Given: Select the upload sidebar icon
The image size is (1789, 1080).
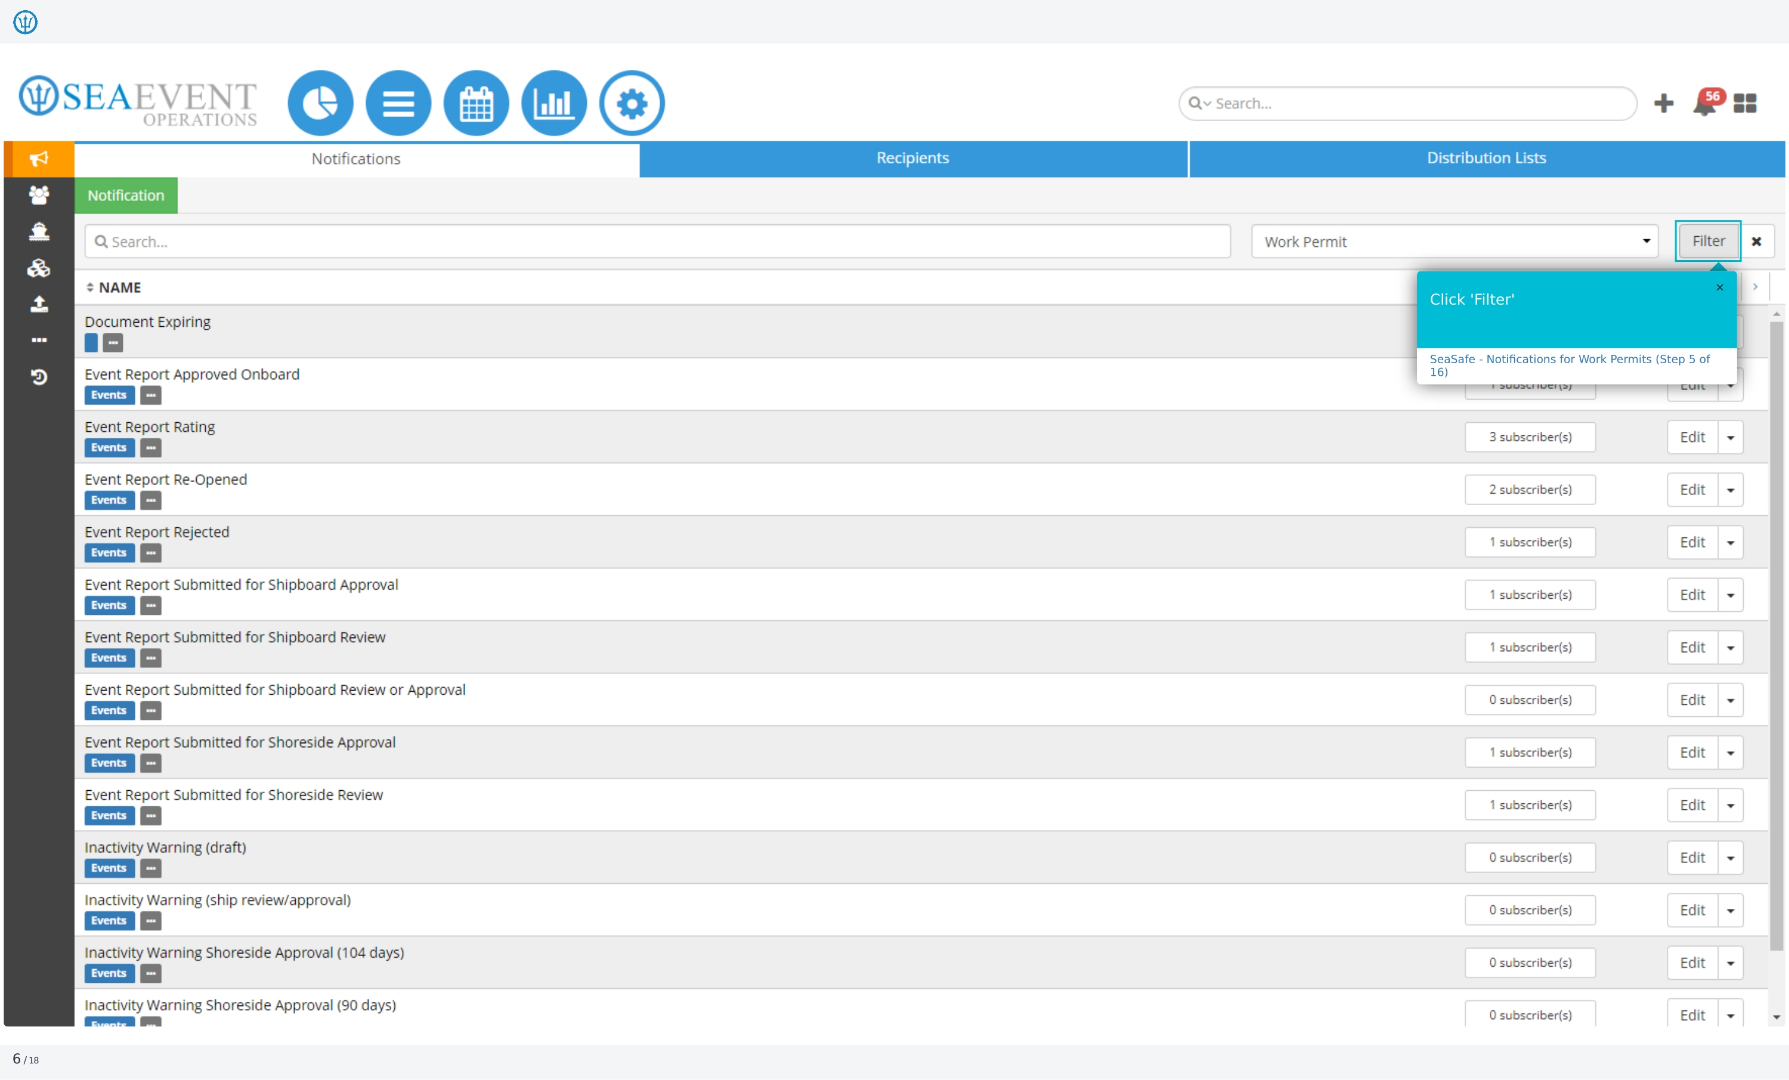Looking at the screenshot, I should click(x=39, y=304).
